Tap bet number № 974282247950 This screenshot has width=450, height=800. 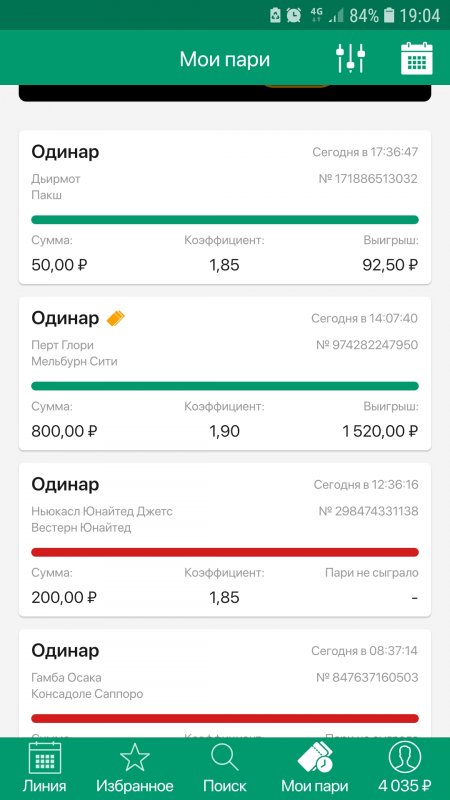pyautogui.click(x=367, y=345)
